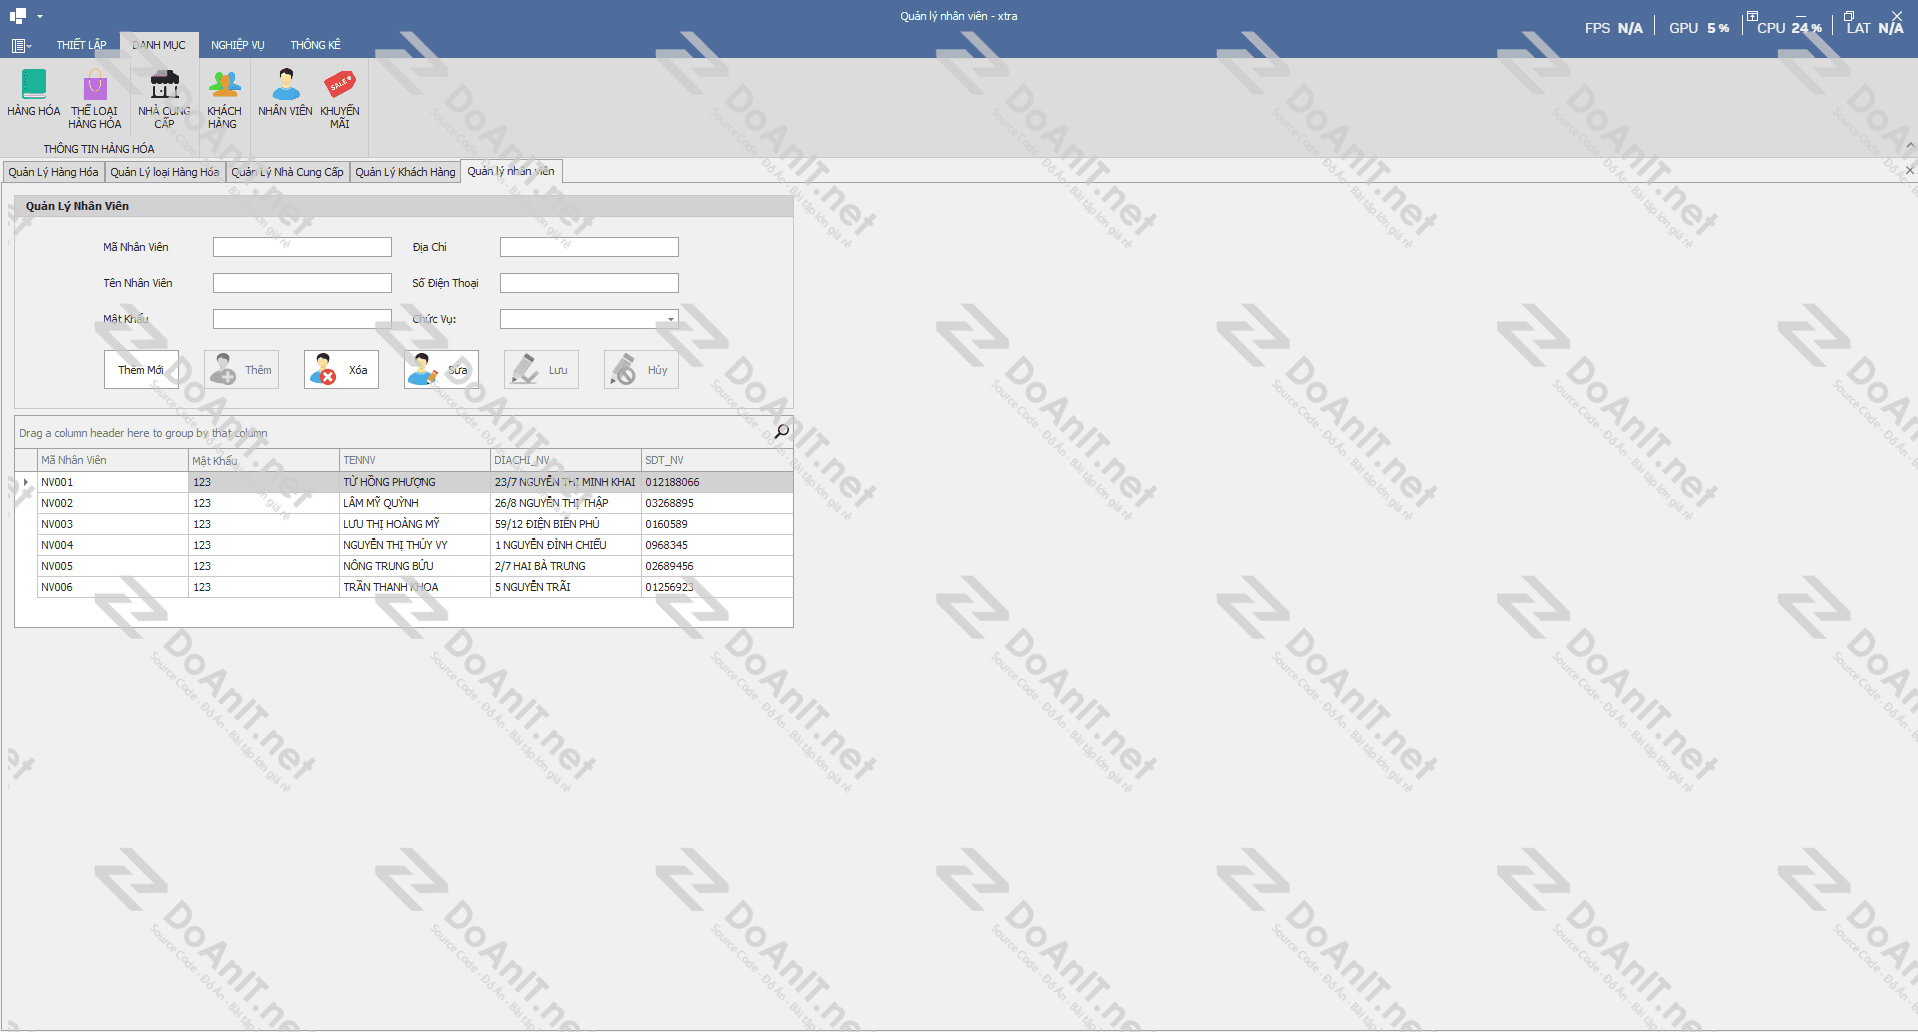Switch to the Thống Kê ribbon tab
The width and height of the screenshot is (1918, 1032).
tap(316, 45)
